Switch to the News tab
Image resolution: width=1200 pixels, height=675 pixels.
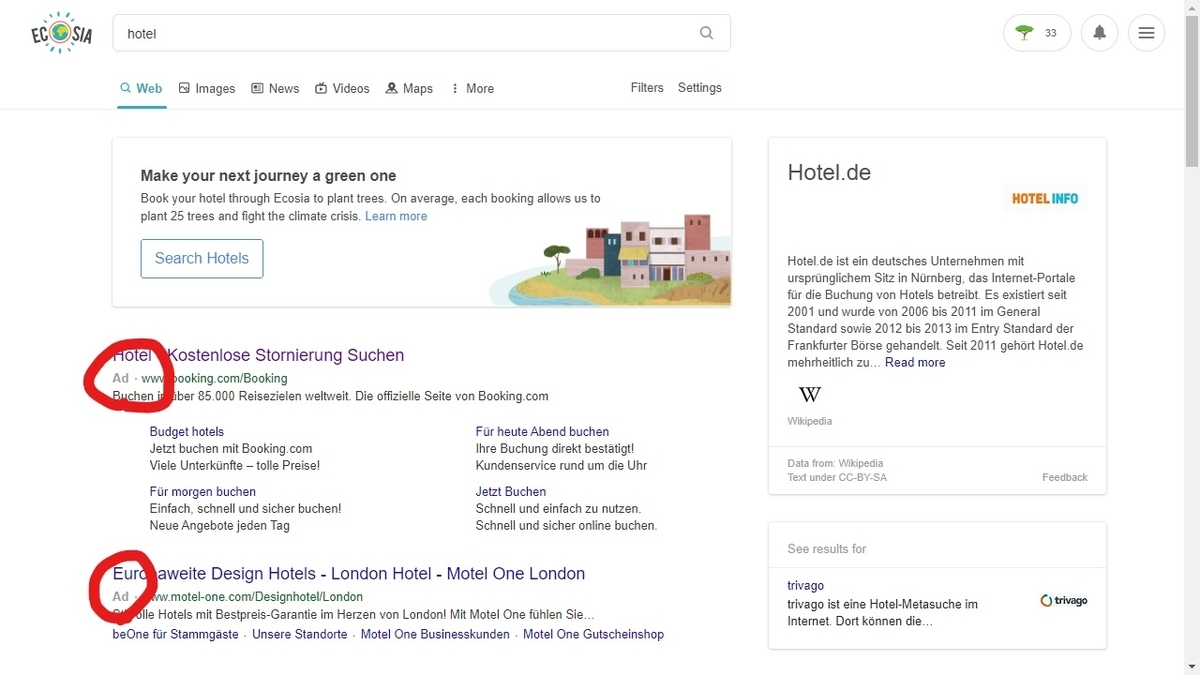click(x=275, y=88)
